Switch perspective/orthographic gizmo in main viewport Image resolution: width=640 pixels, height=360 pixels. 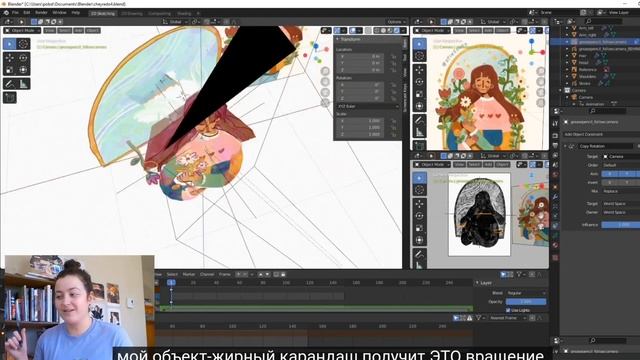(x=325, y=102)
